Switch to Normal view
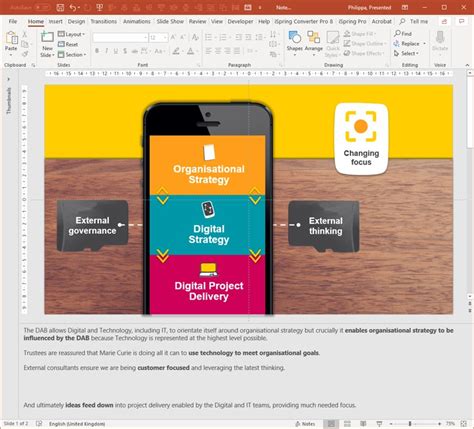Screen dimensions: 474x429 (x=331, y=424)
